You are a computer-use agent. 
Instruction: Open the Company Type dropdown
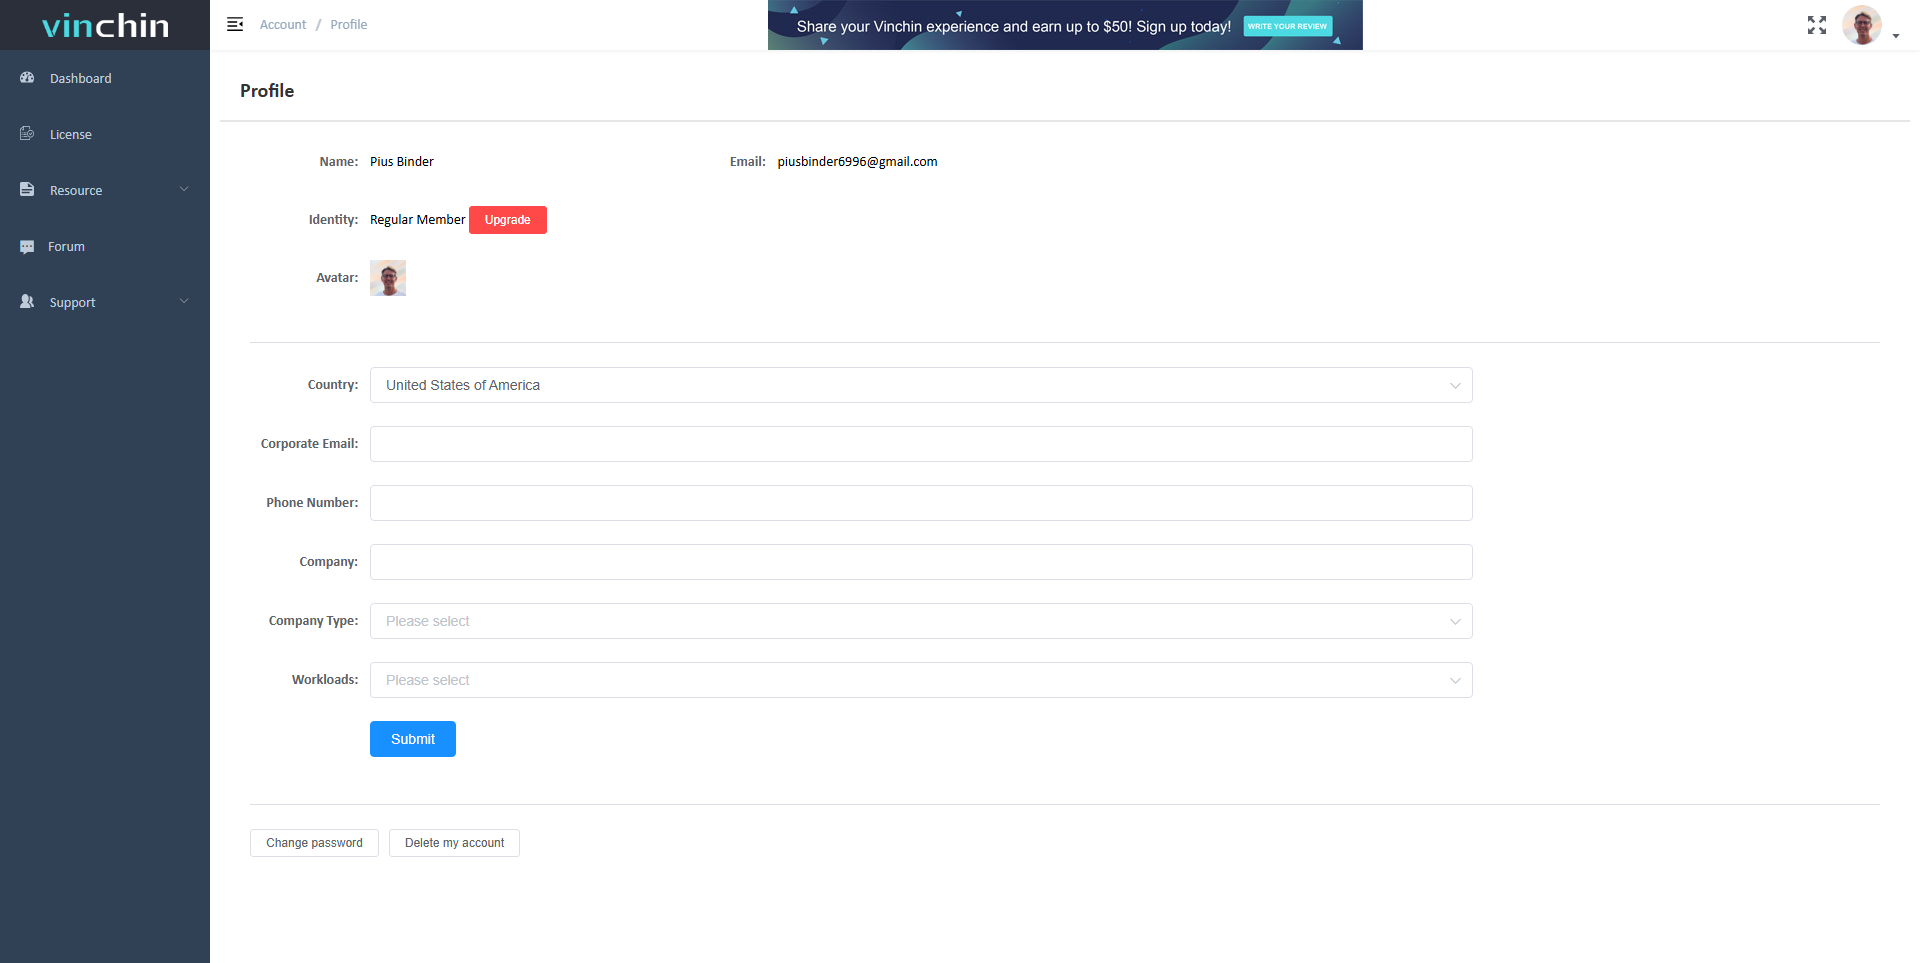click(920, 621)
